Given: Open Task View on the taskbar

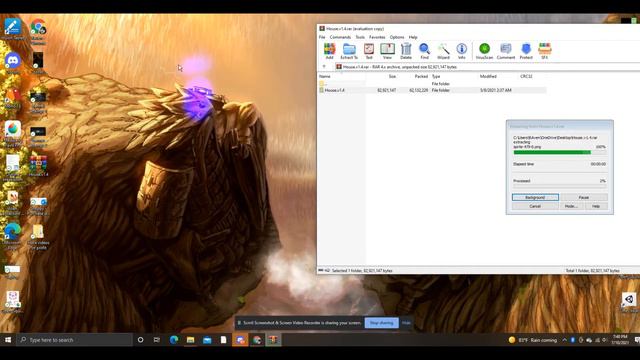Looking at the screenshot, I should click(157, 340).
